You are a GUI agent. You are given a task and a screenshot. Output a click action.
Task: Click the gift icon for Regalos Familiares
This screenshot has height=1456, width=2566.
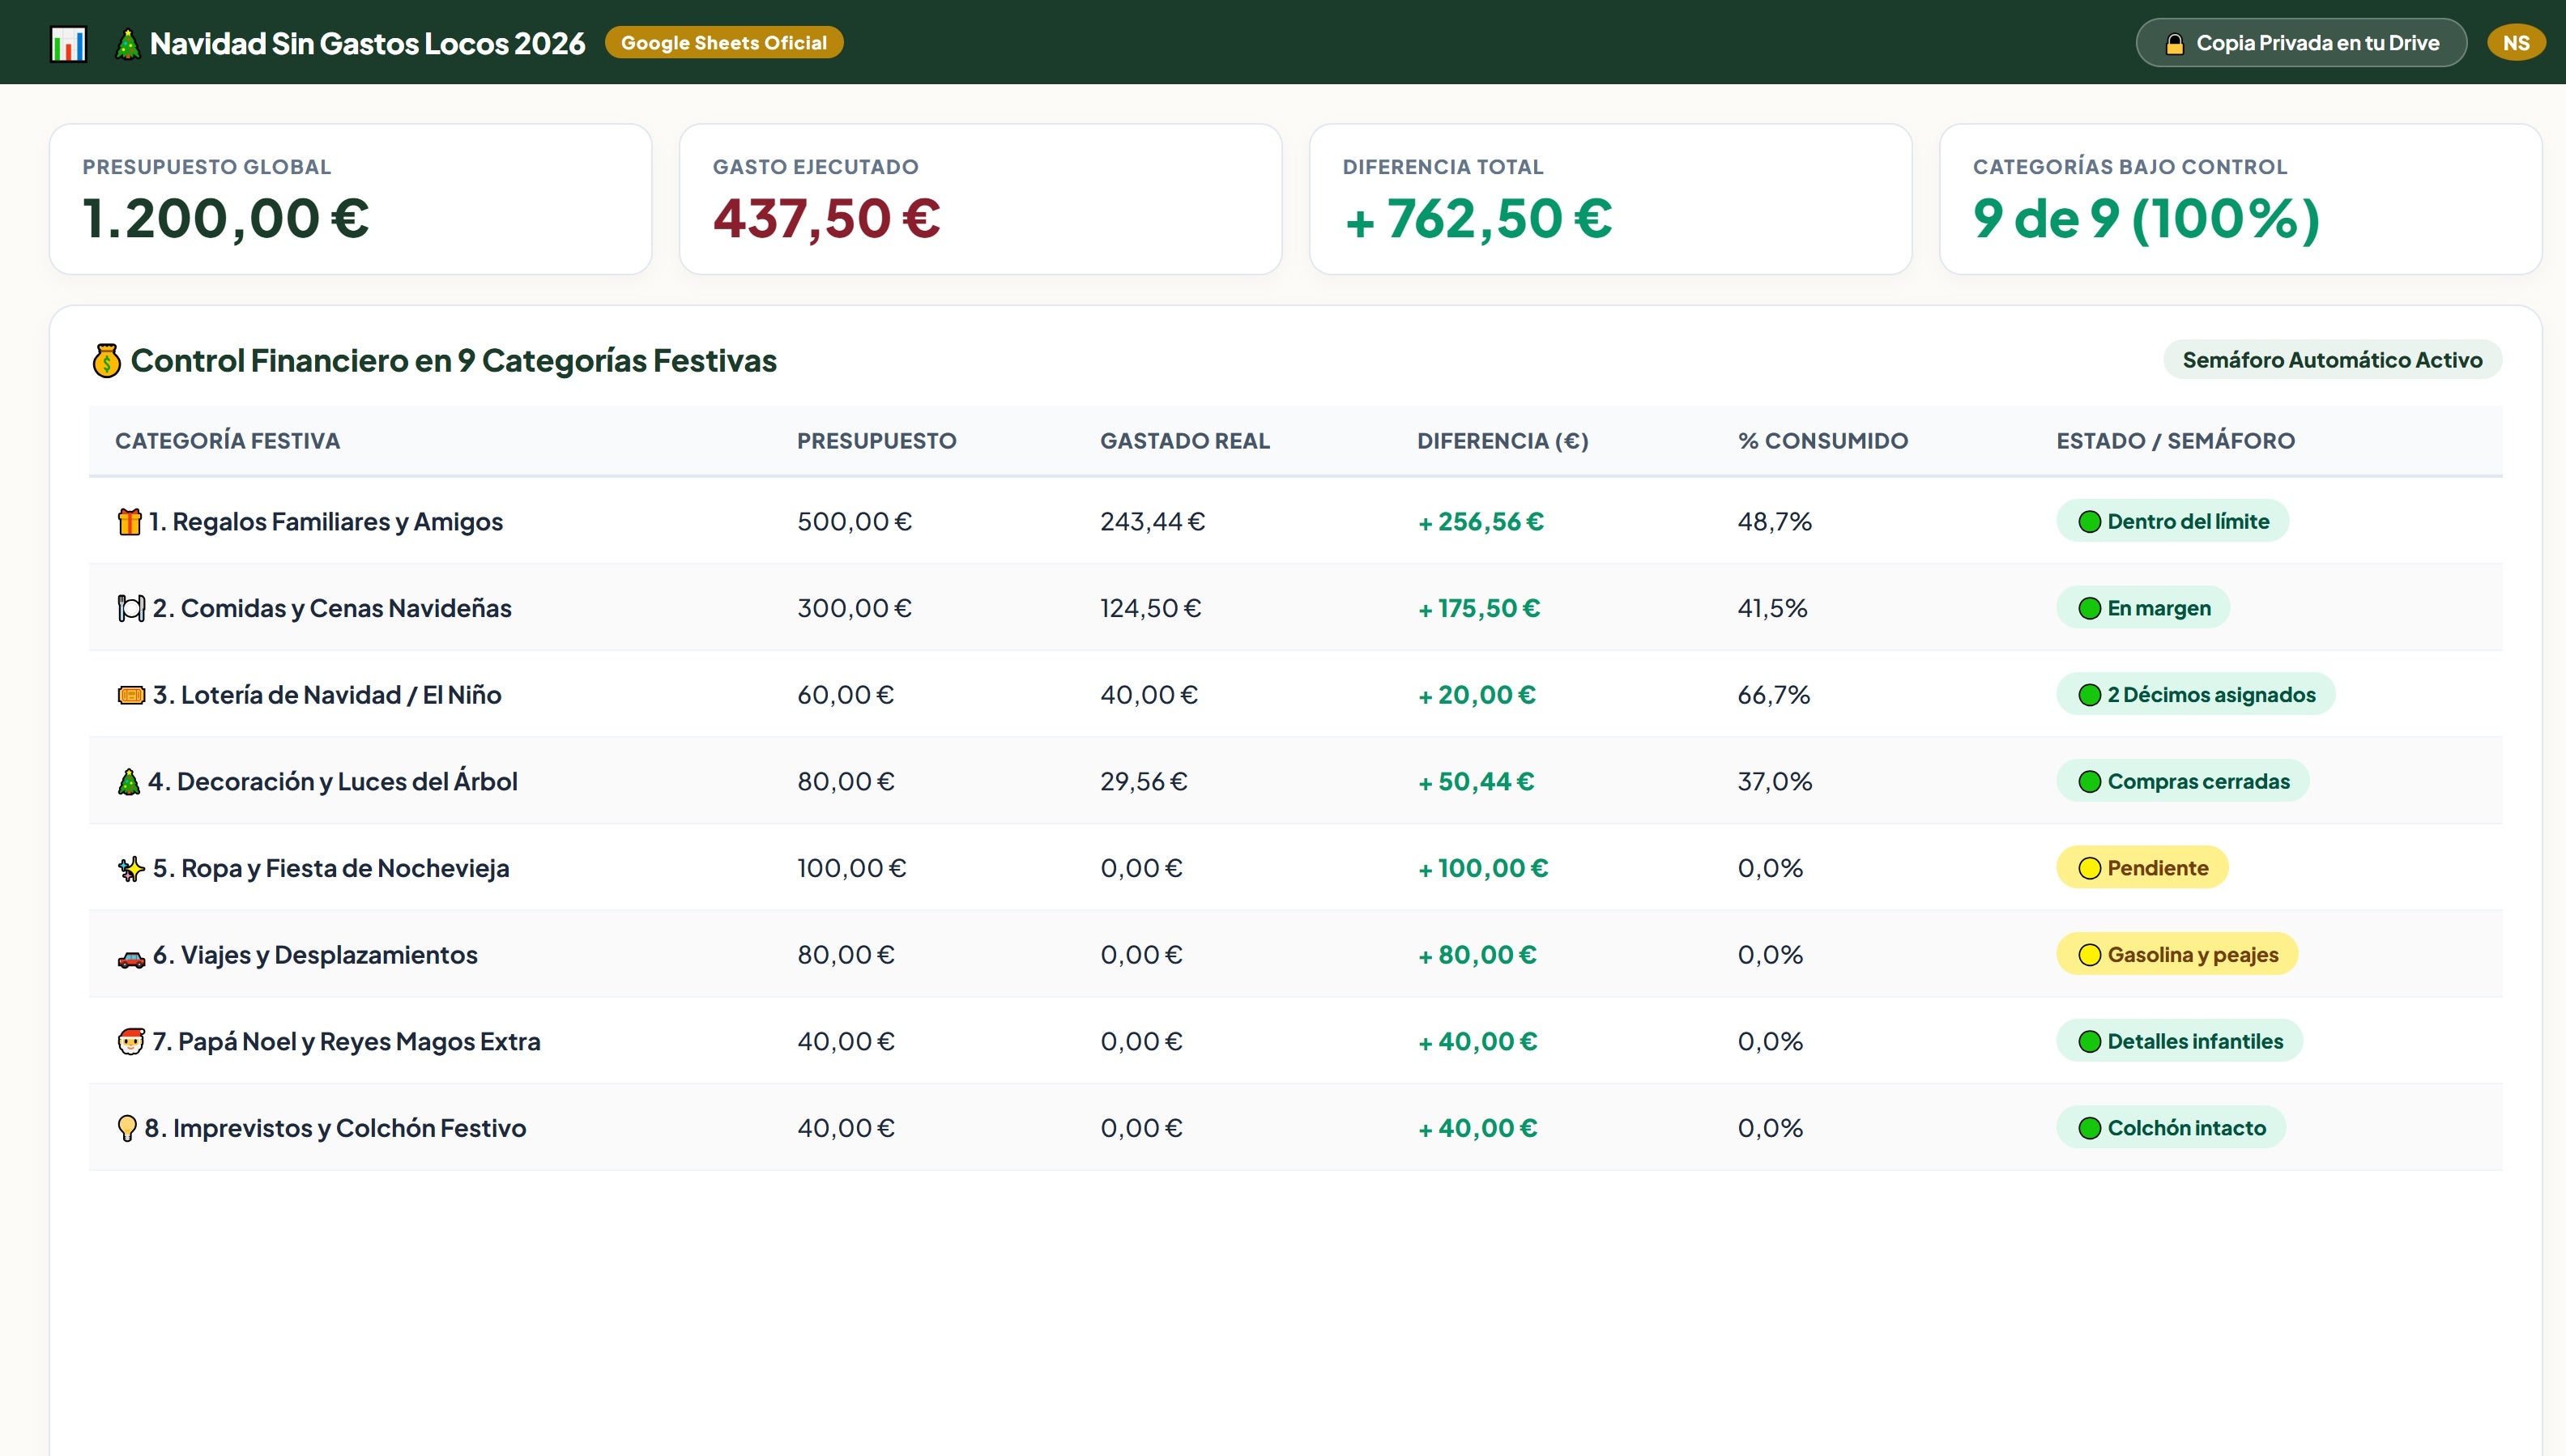[x=129, y=522]
